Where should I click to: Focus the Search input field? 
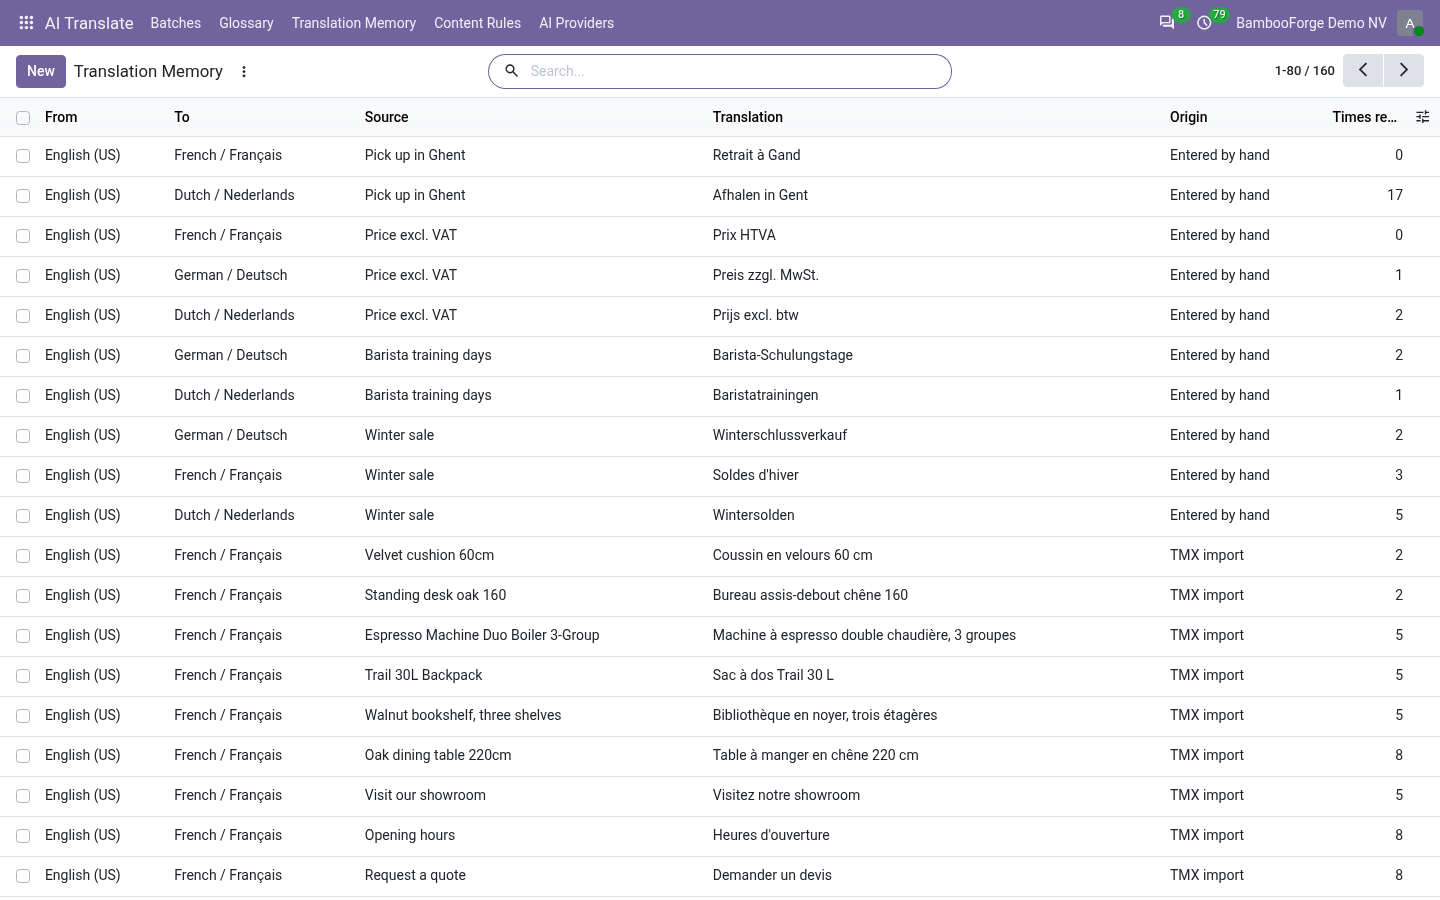tap(735, 71)
